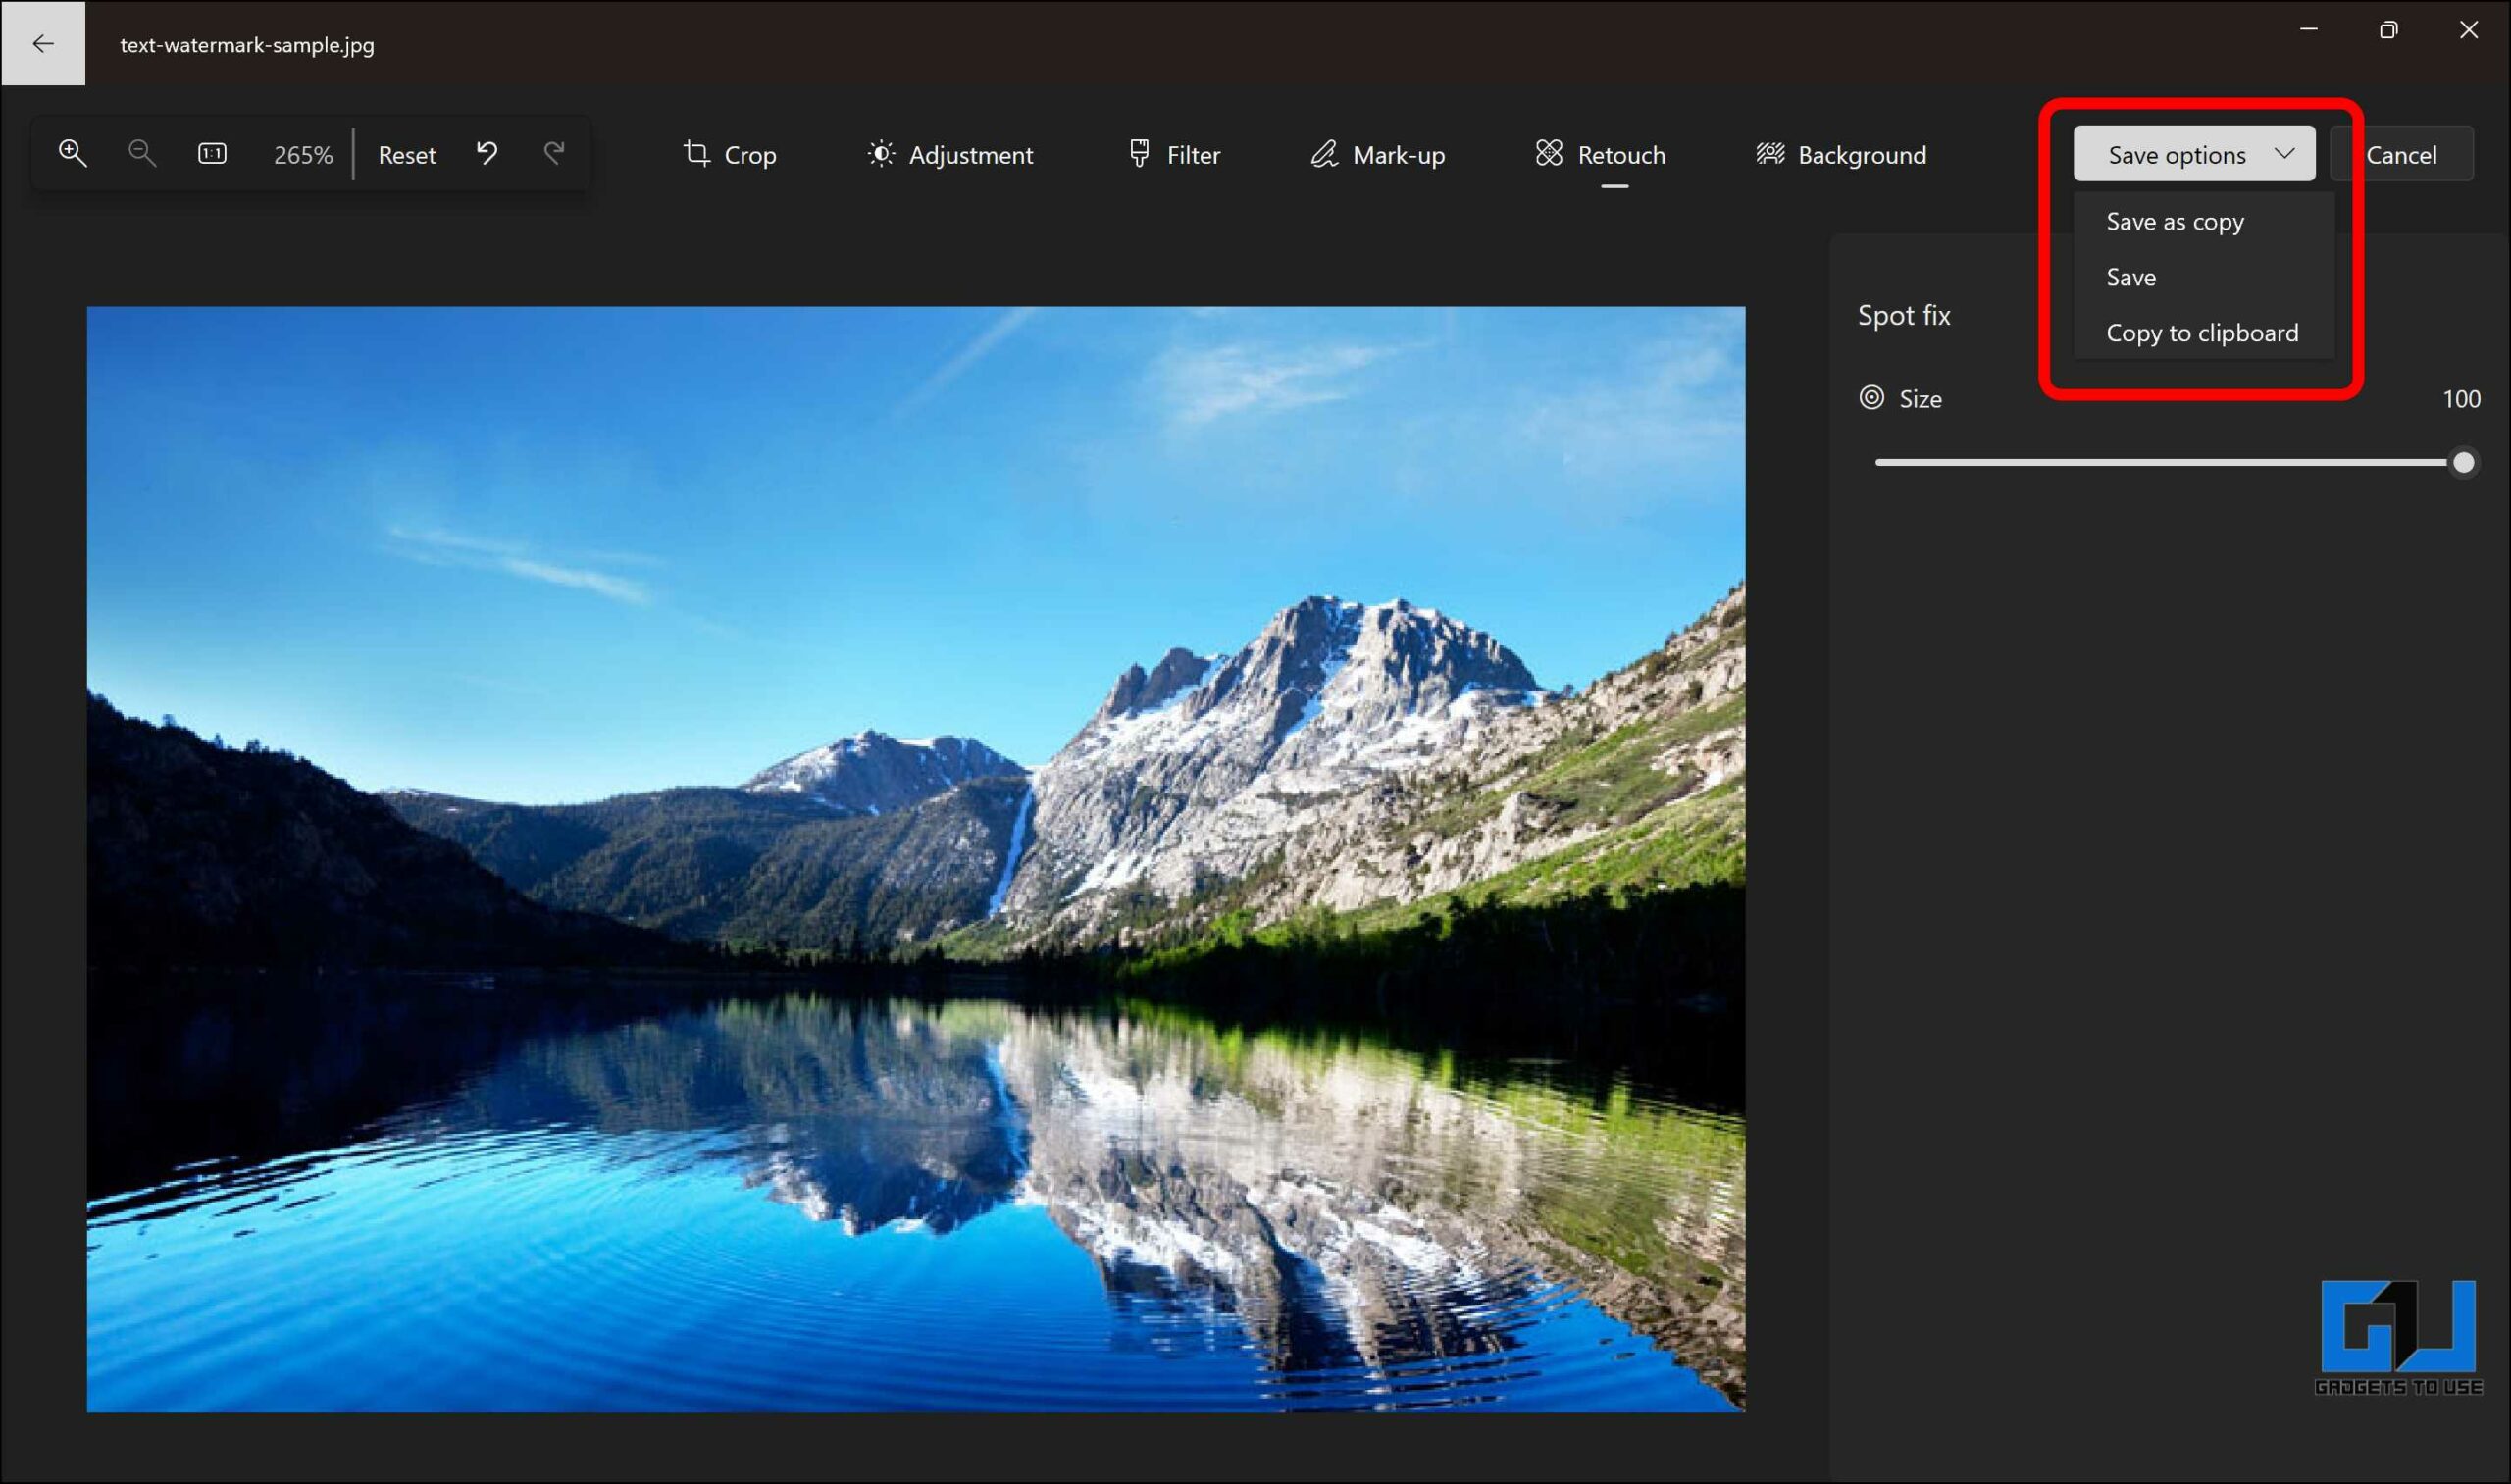Click the Size target icon
Image resolution: width=2511 pixels, height=1484 pixels.
coord(1872,398)
